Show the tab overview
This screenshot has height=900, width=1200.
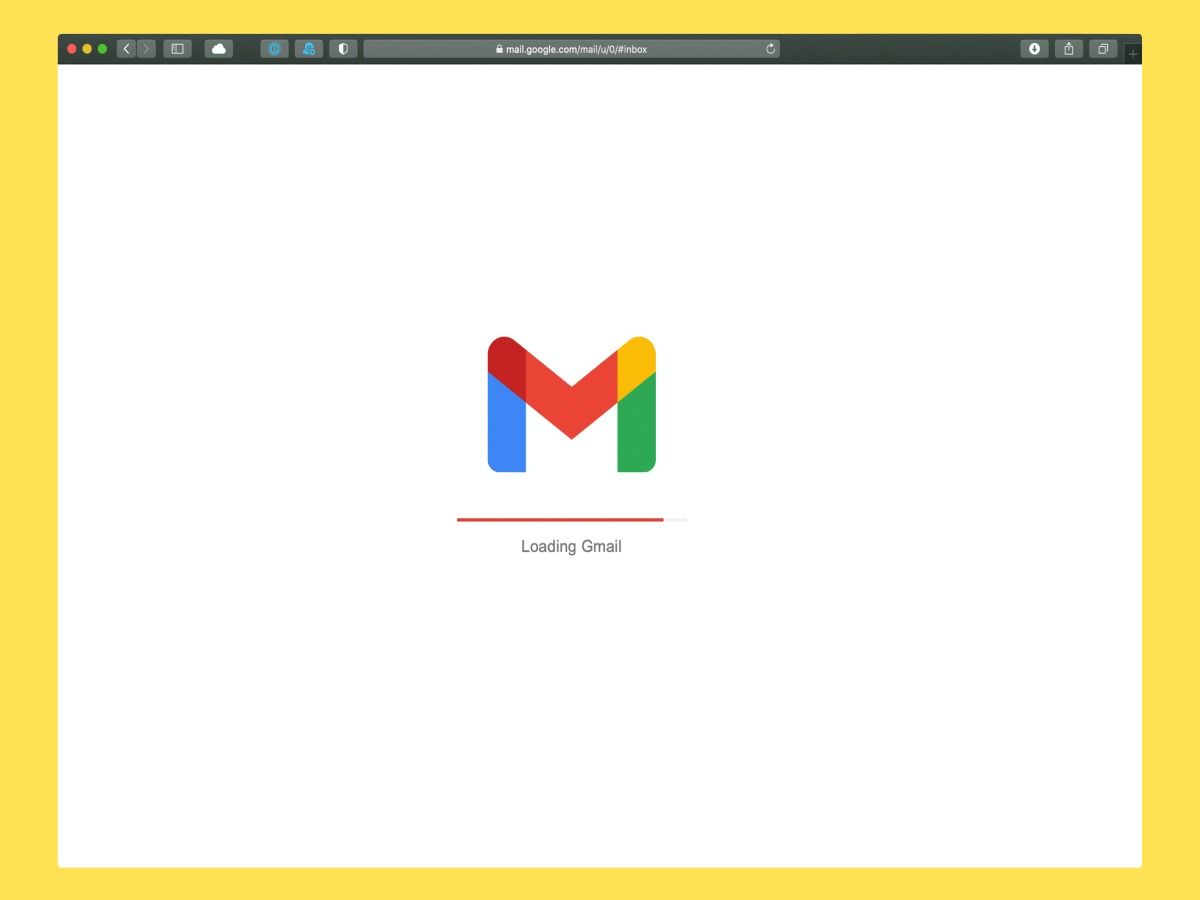1103,49
